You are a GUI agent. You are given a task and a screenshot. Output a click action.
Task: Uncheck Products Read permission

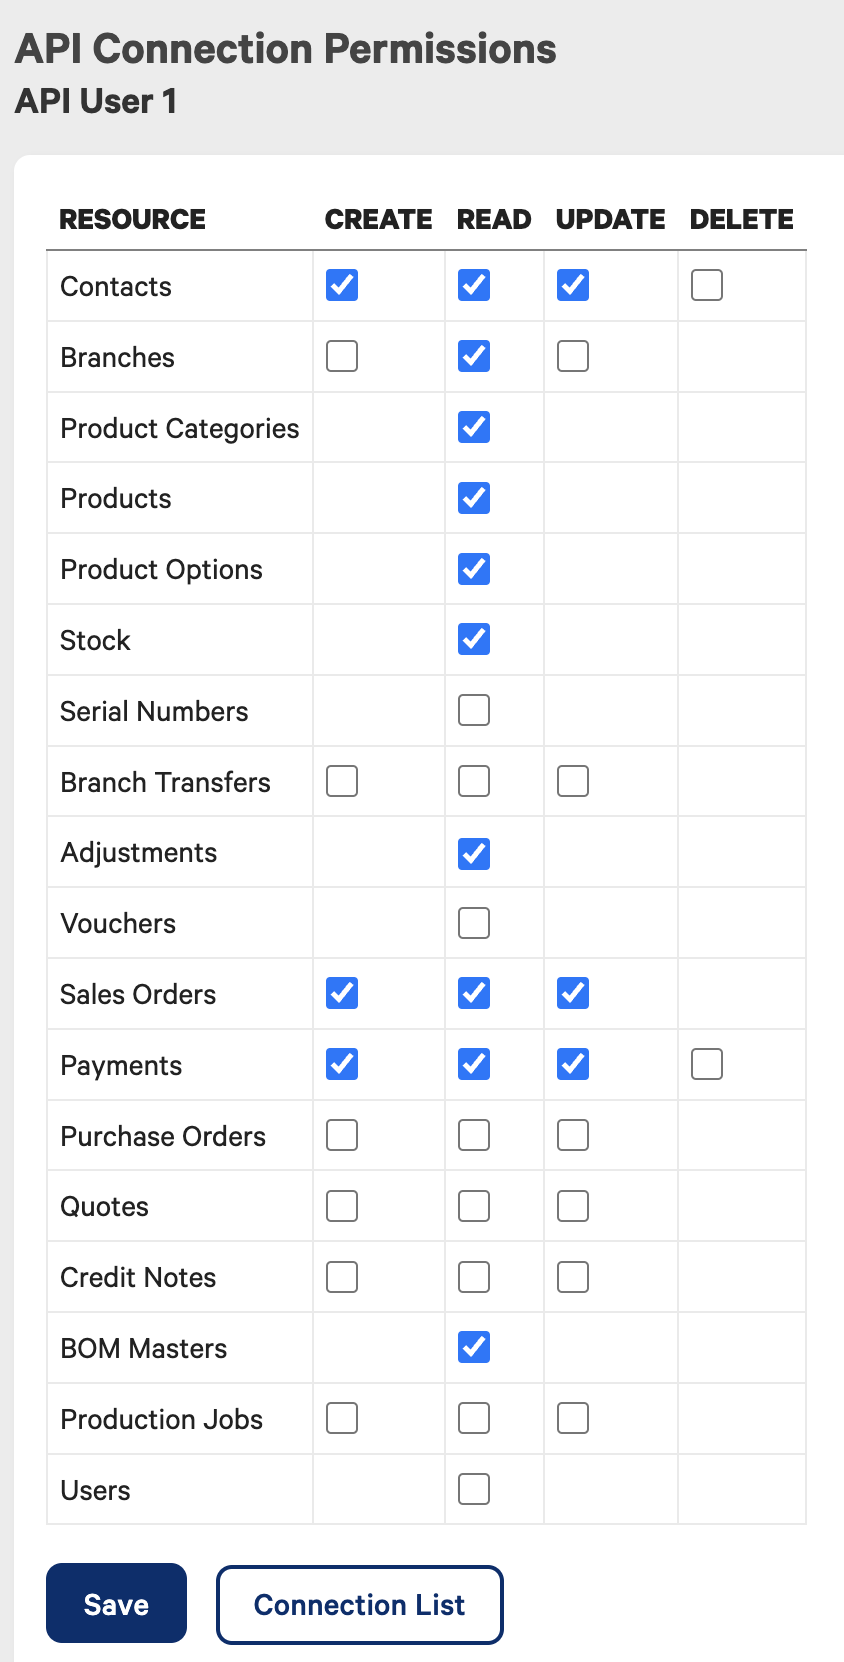click(474, 498)
